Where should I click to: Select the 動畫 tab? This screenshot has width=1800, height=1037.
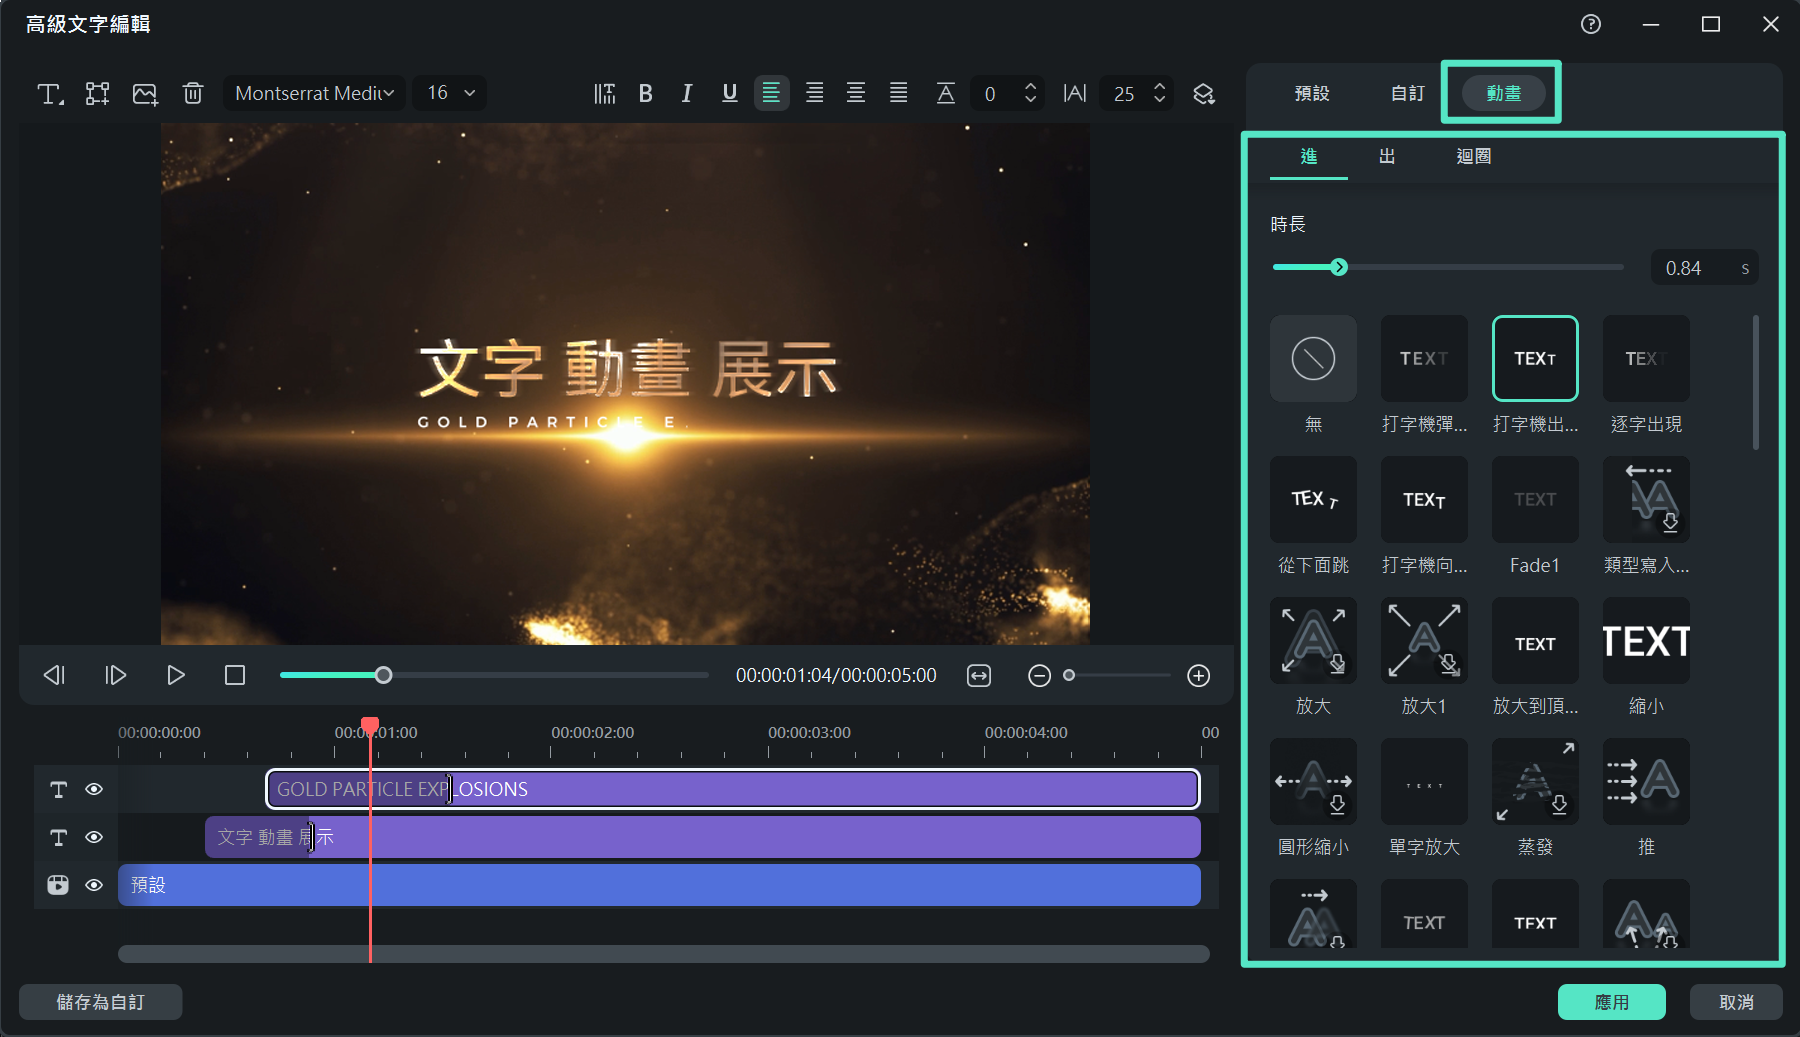1503,93
